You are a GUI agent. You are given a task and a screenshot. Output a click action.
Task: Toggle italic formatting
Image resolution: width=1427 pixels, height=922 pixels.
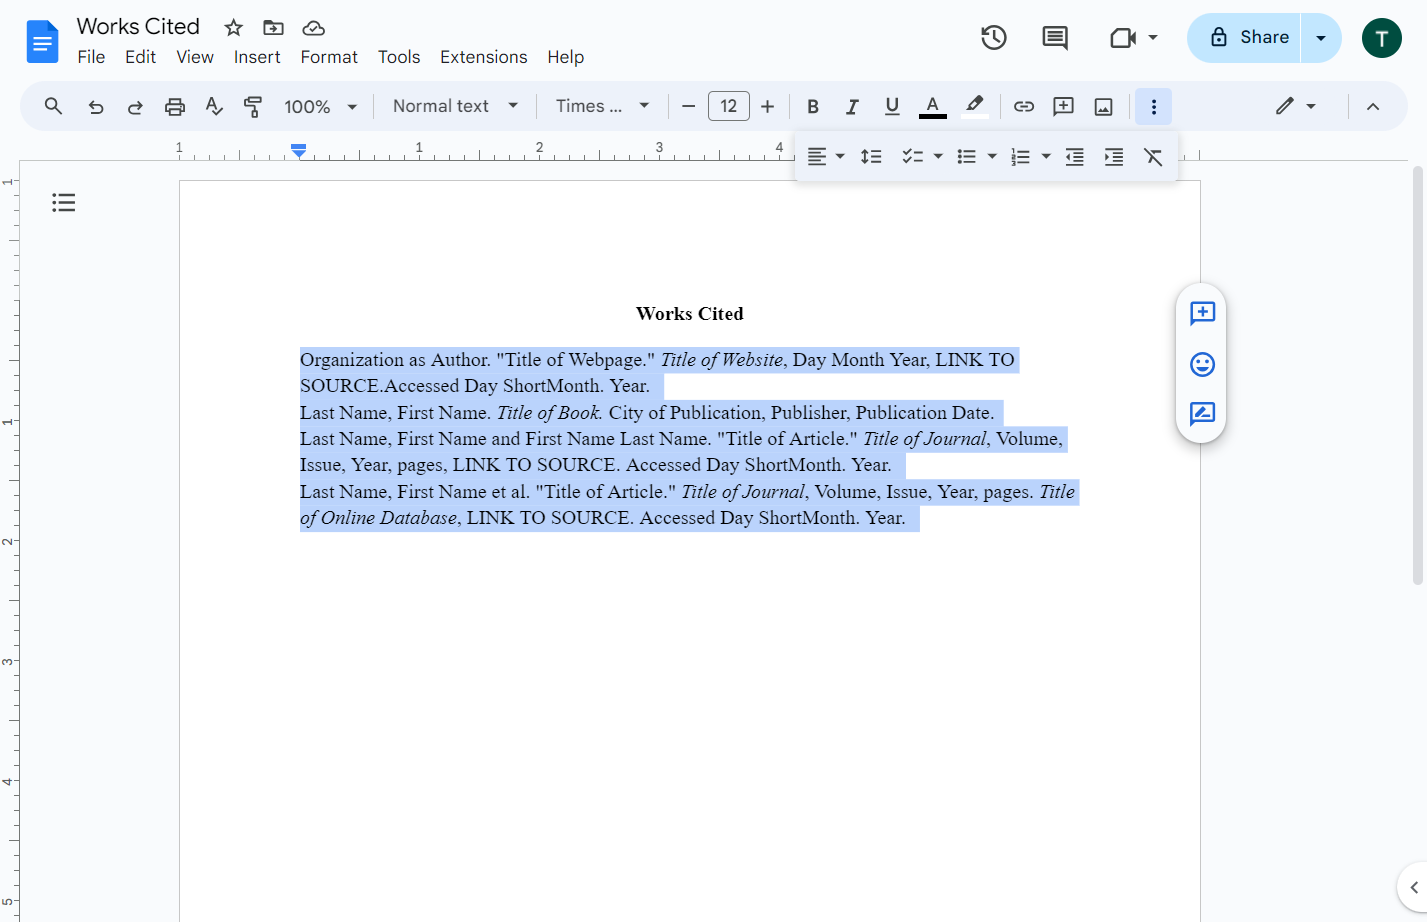pyautogui.click(x=852, y=106)
